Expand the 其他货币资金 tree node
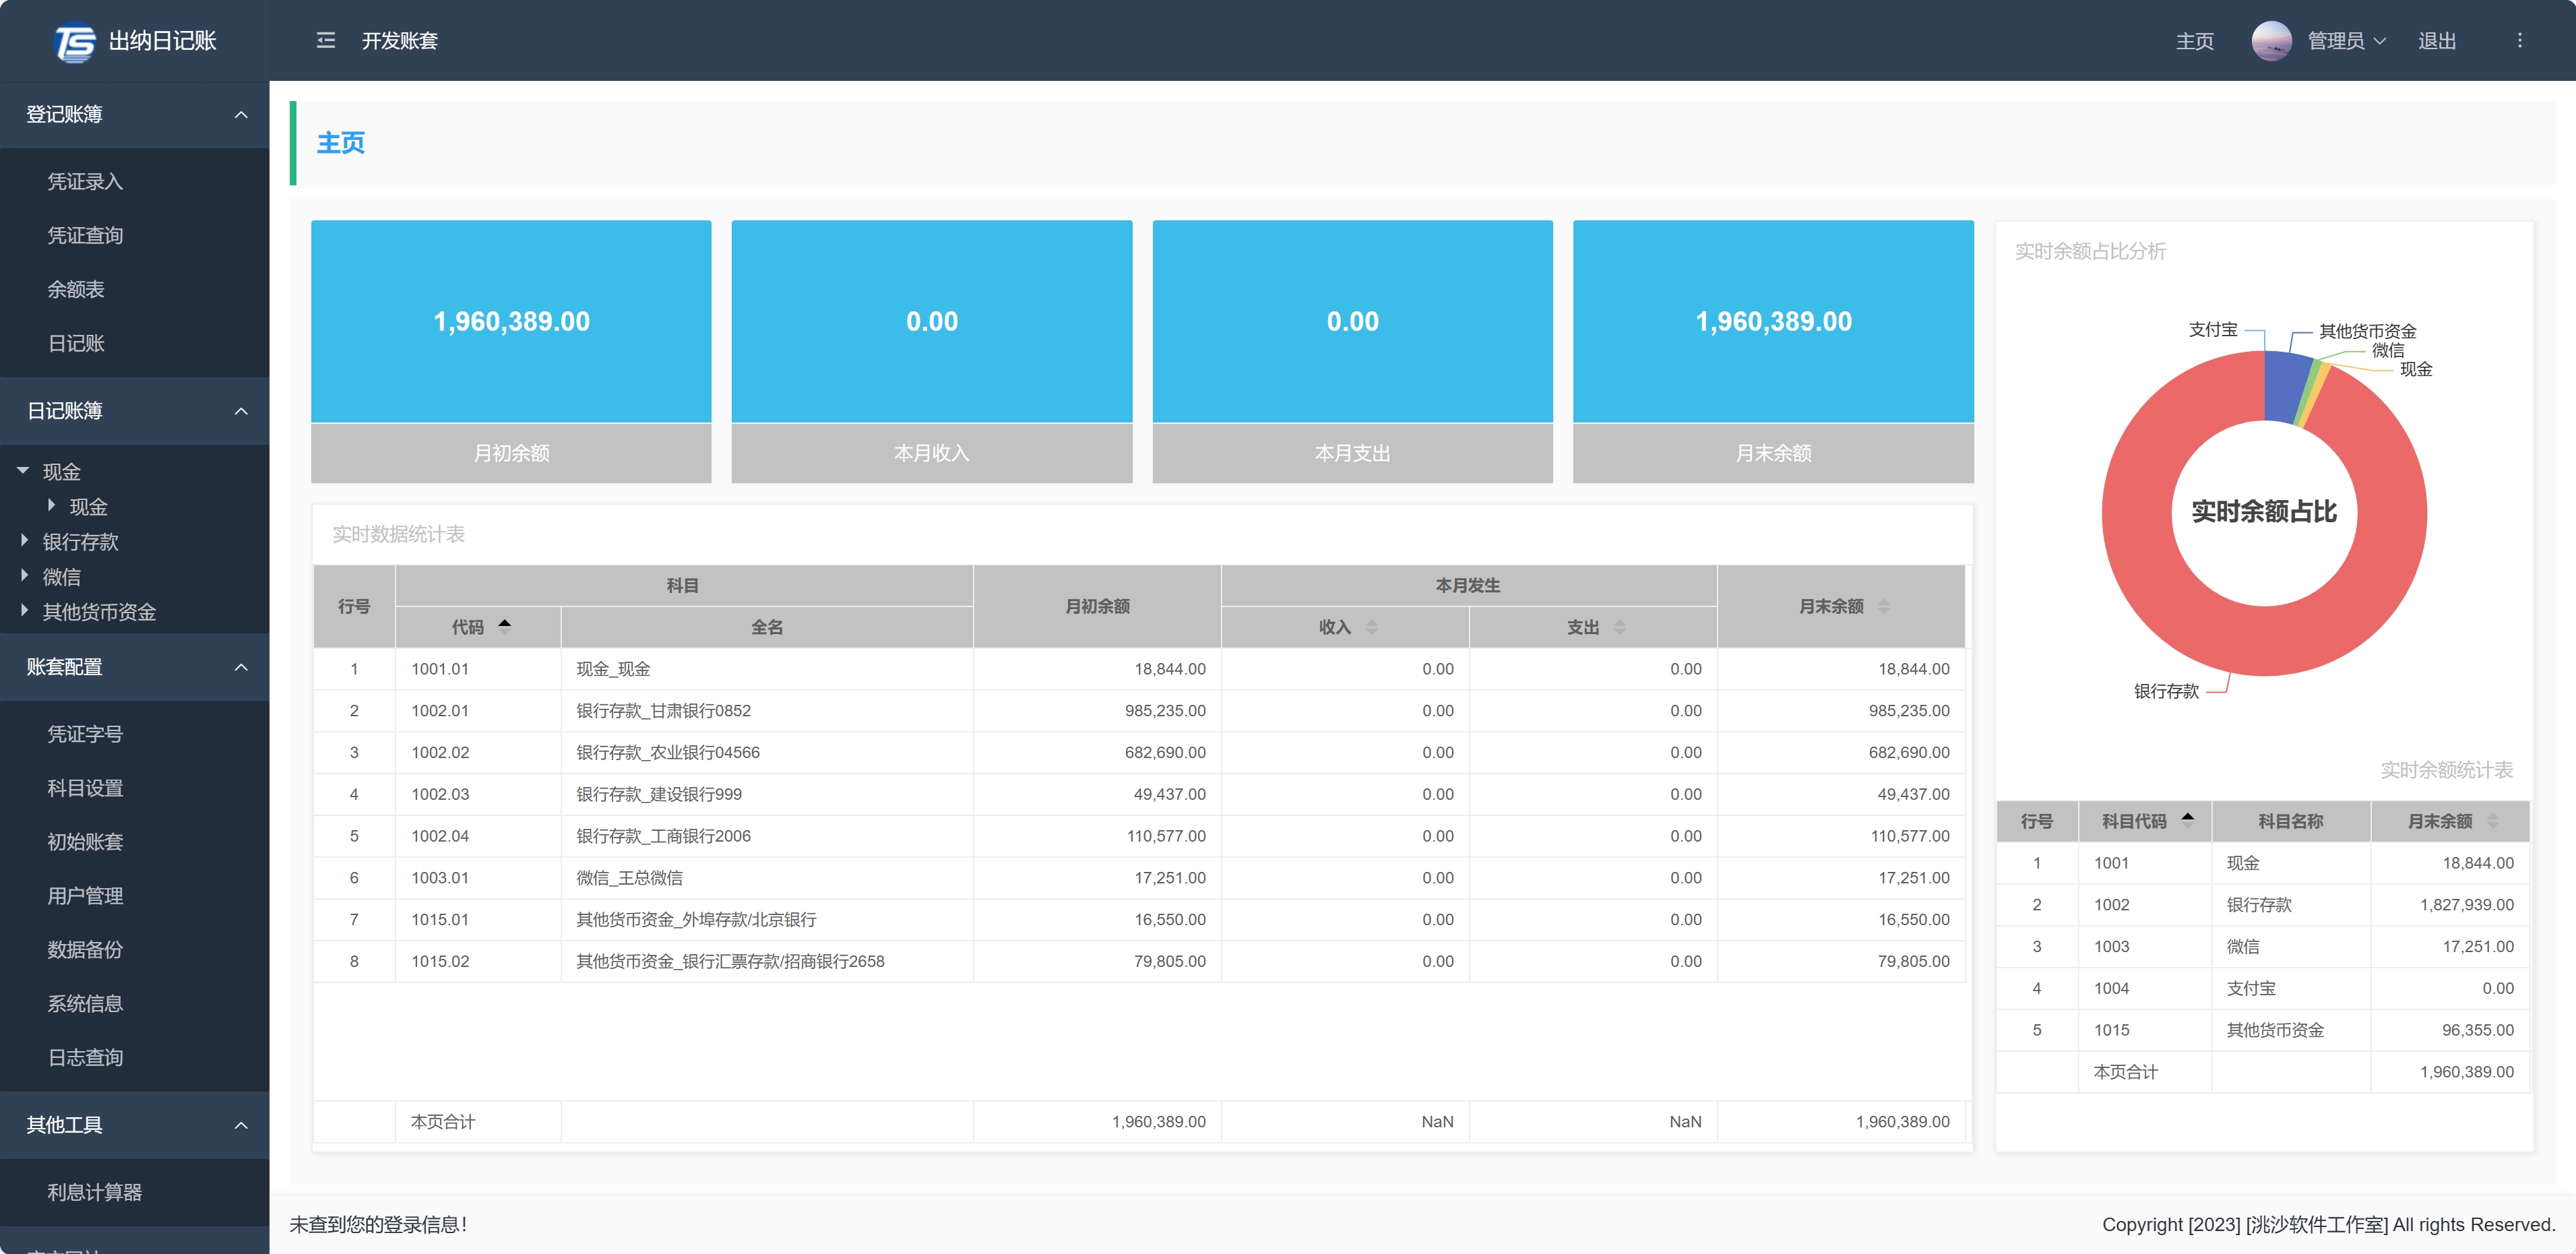 point(24,611)
